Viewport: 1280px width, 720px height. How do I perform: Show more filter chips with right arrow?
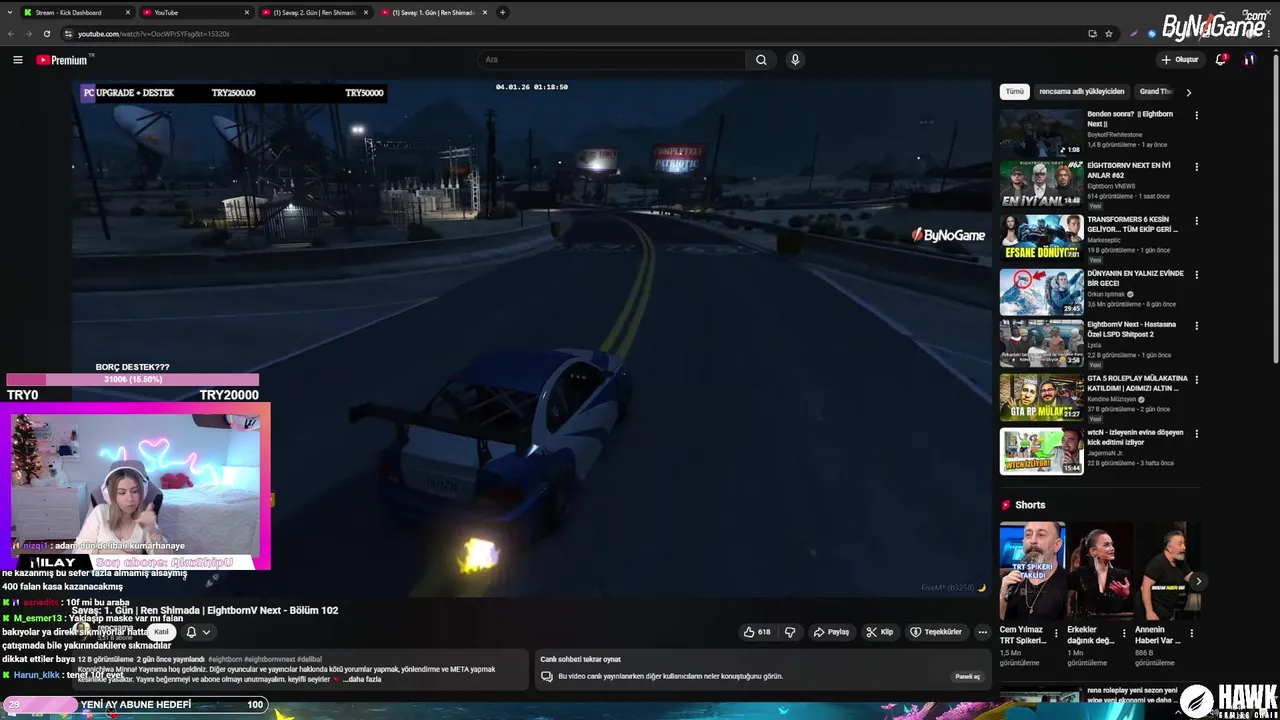click(x=1188, y=92)
